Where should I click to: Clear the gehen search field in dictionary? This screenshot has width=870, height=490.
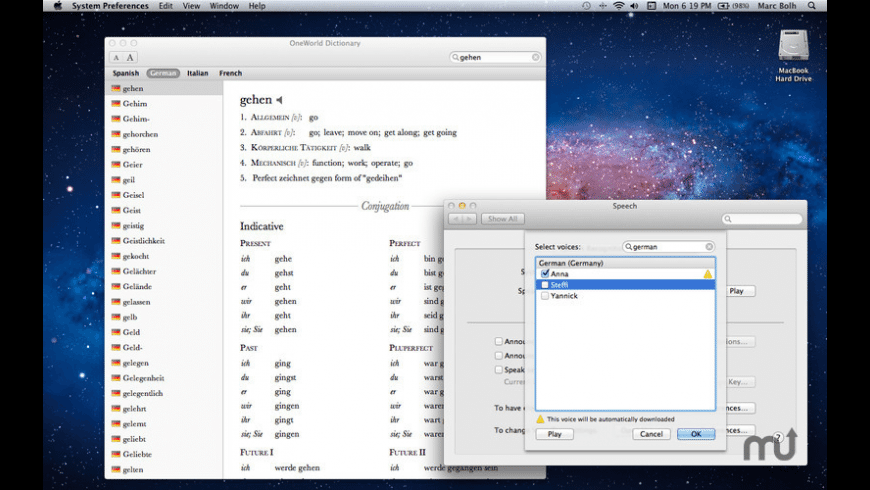(x=535, y=57)
